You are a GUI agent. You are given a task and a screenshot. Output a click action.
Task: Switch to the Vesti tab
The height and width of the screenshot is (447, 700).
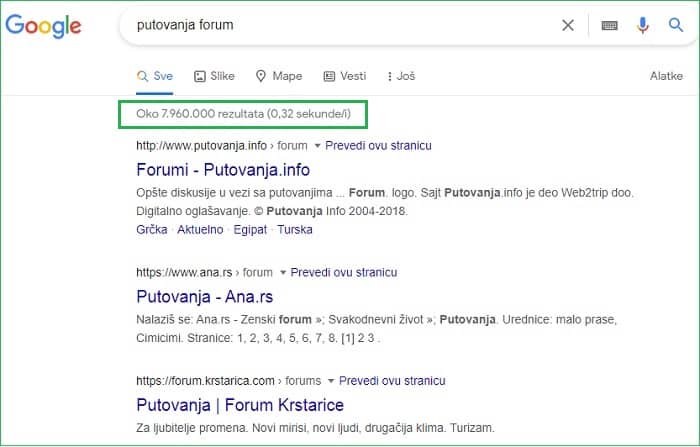click(x=345, y=76)
